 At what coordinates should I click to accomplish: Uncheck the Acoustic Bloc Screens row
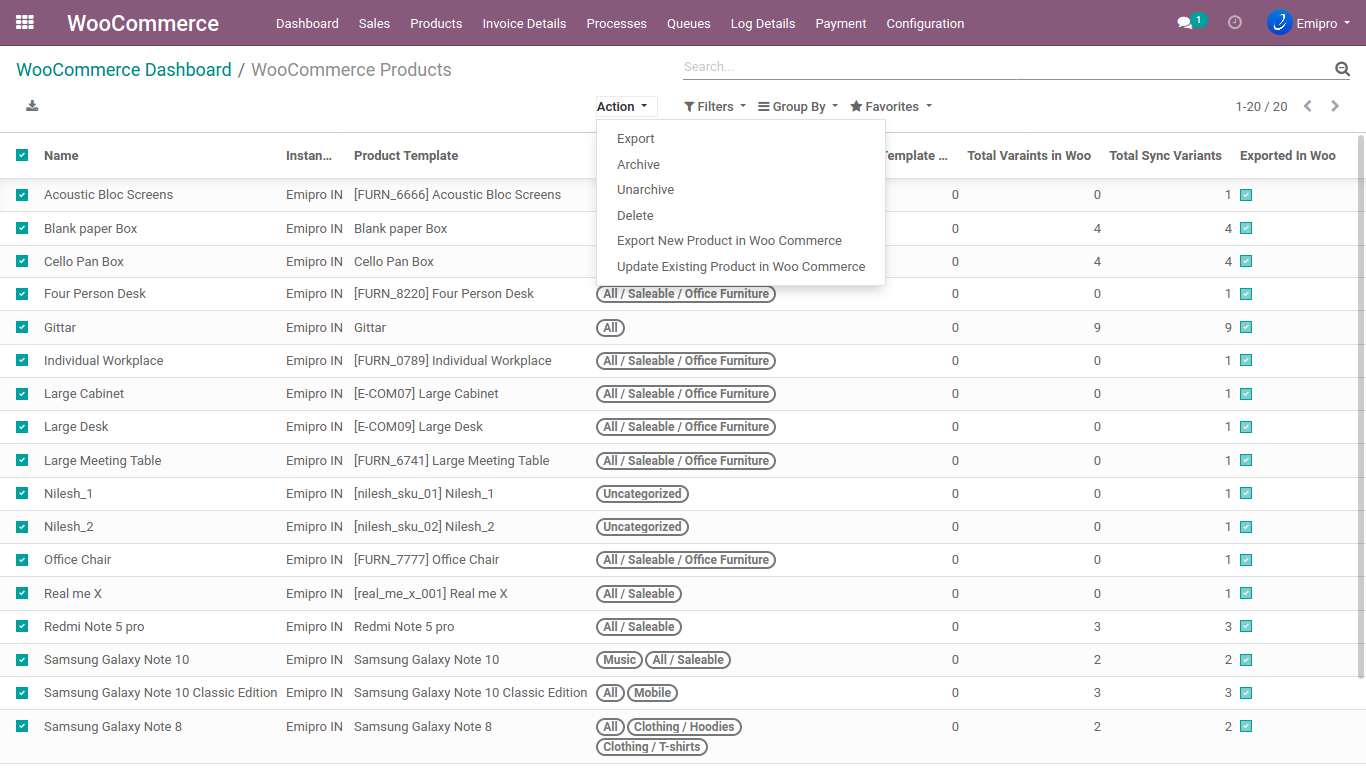[x=22, y=195]
